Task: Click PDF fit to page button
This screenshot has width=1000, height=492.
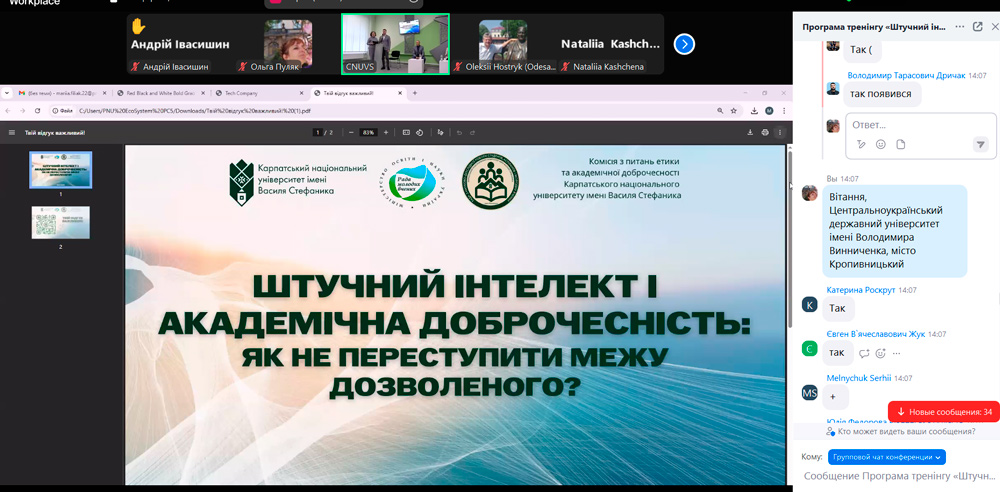Action: coord(406,133)
